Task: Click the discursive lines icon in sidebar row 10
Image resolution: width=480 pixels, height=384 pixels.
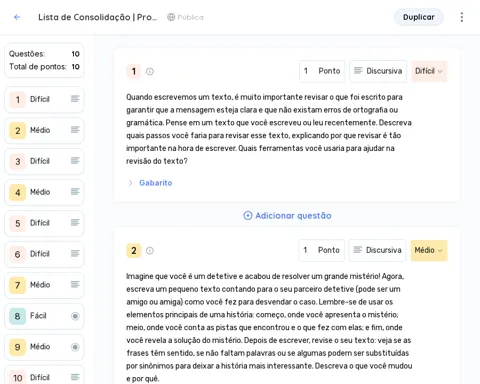Action: click(x=75, y=377)
